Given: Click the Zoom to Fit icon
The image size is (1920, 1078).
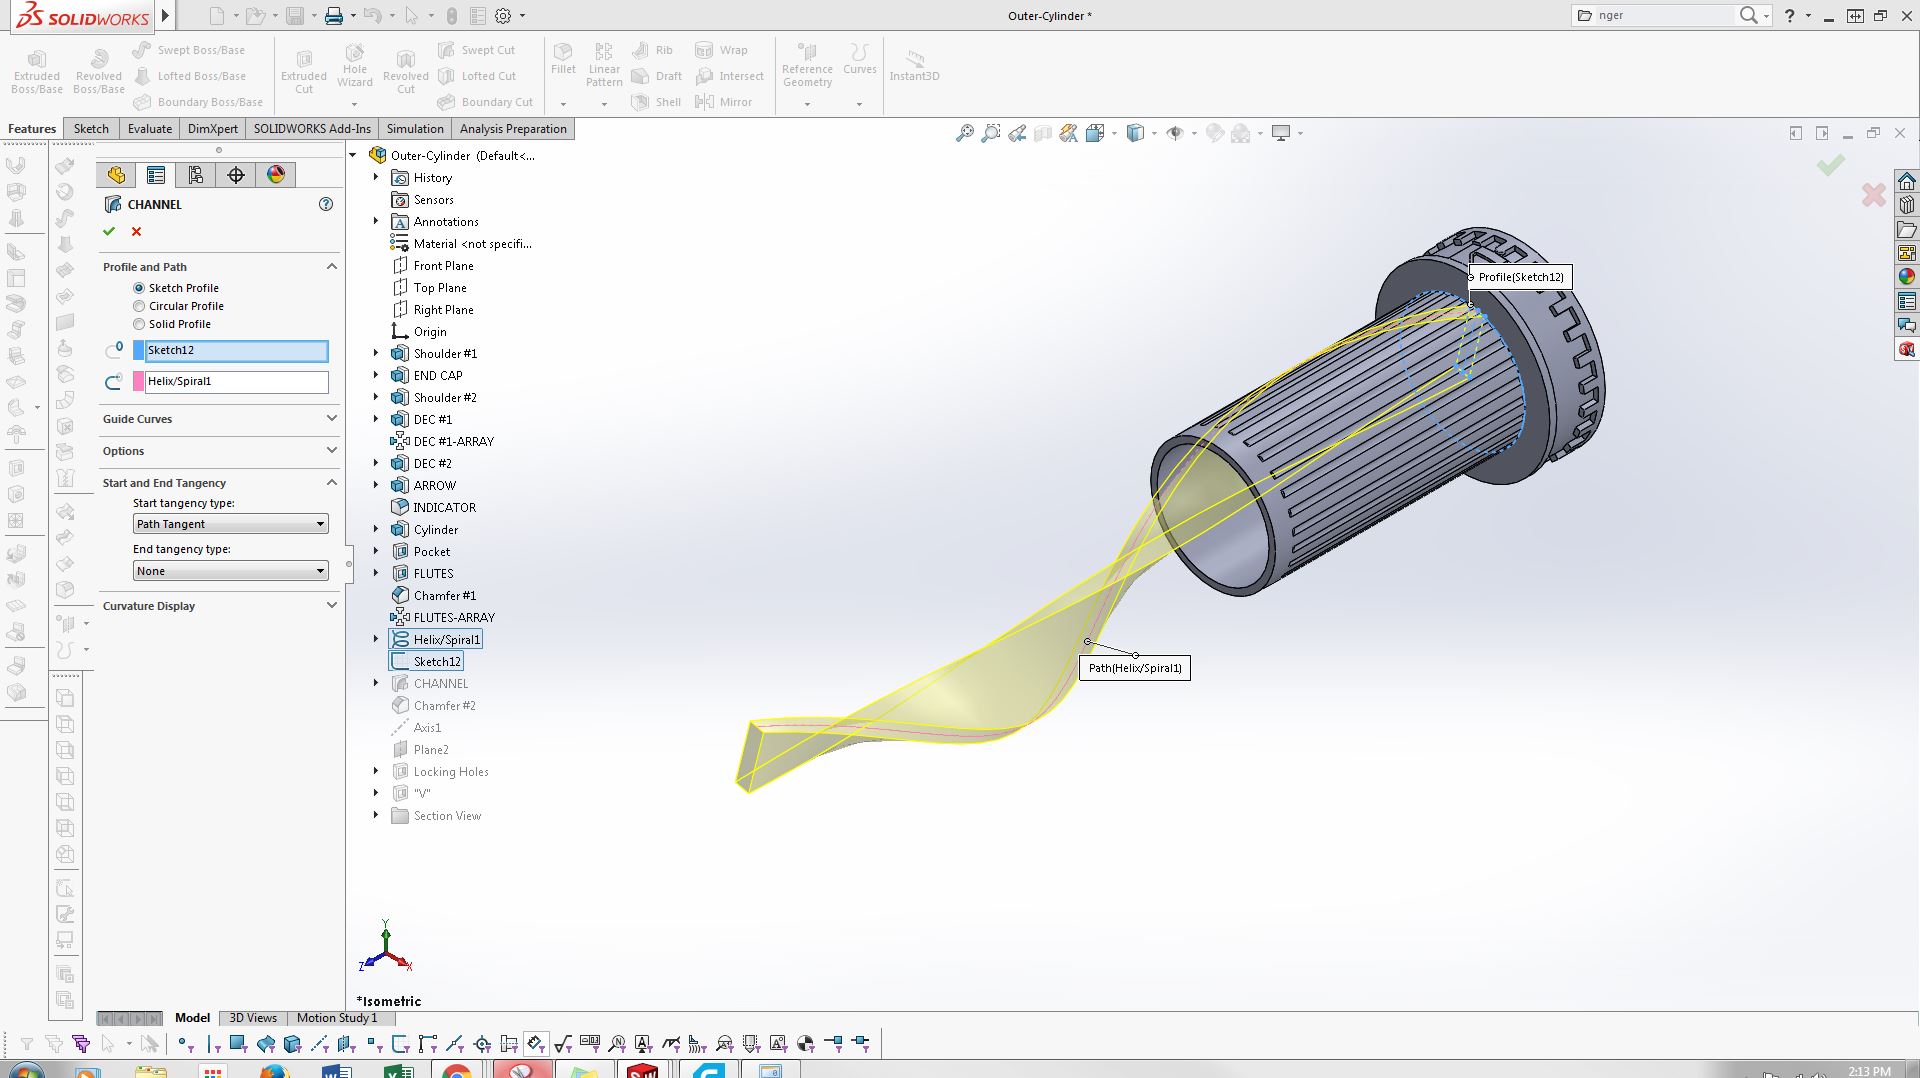Looking at the screenshot, I should point(964,133).
